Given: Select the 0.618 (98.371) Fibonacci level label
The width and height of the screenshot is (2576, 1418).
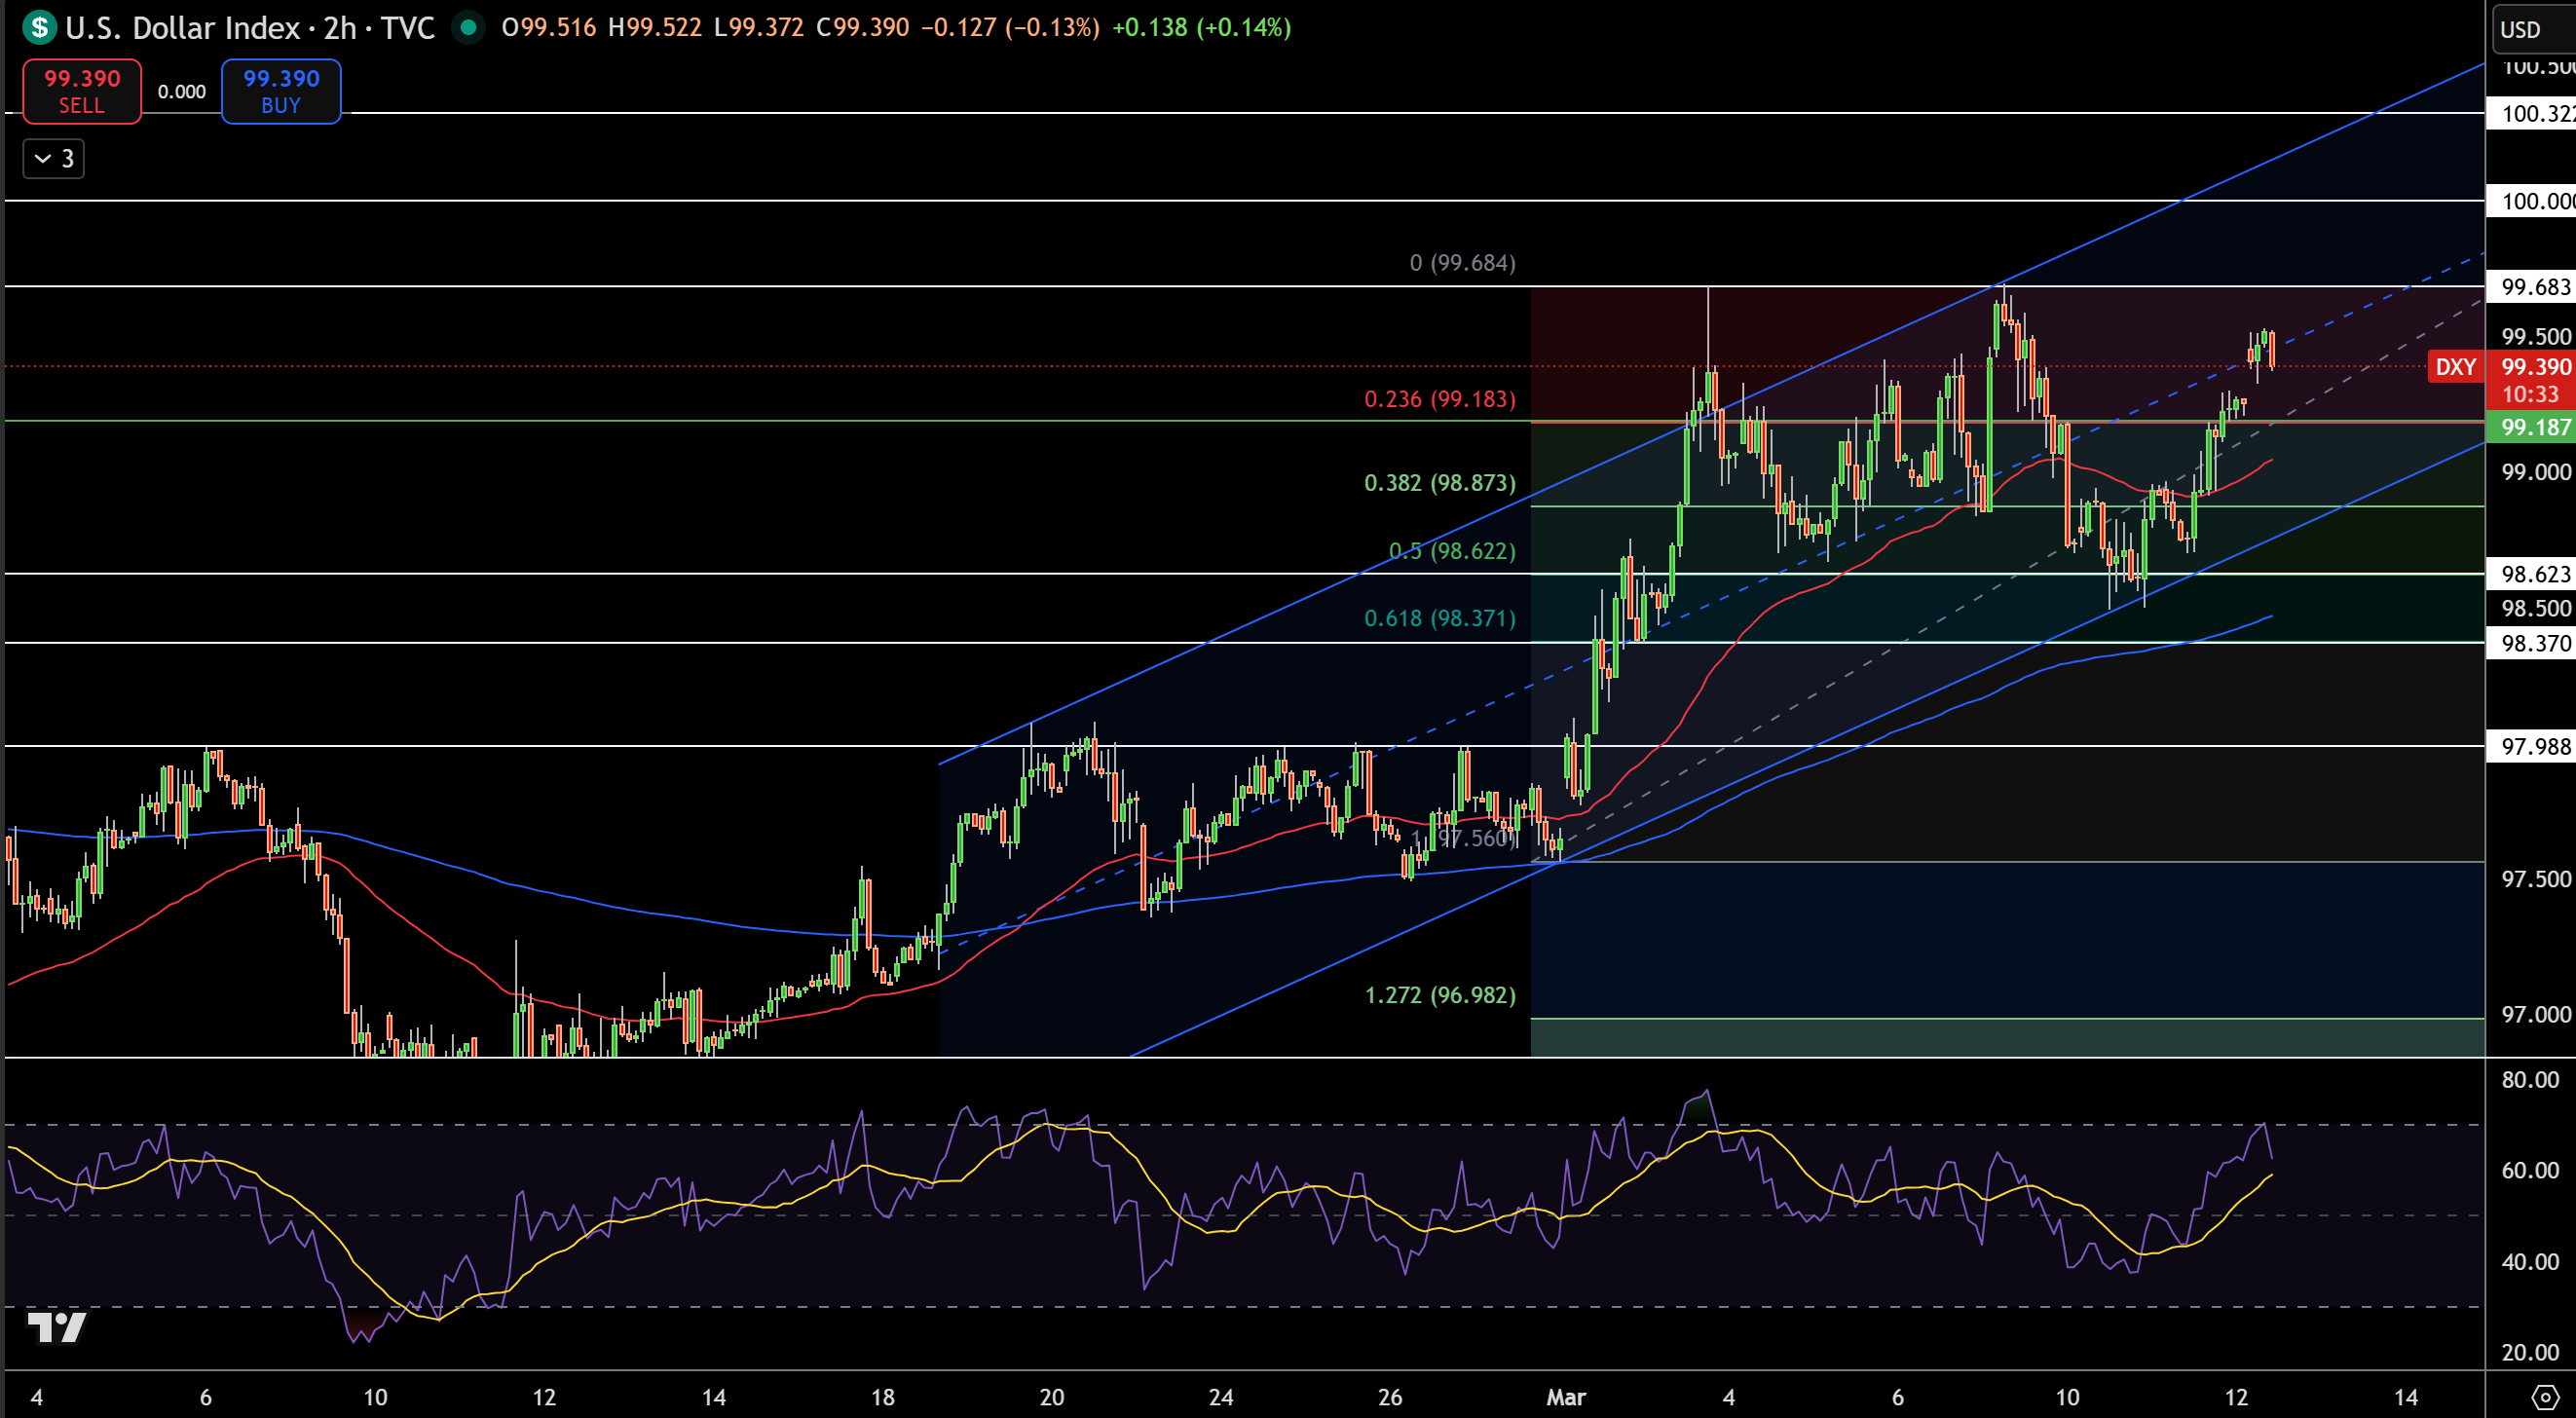Looking at the screenshot, I should tap(1440, 618).
